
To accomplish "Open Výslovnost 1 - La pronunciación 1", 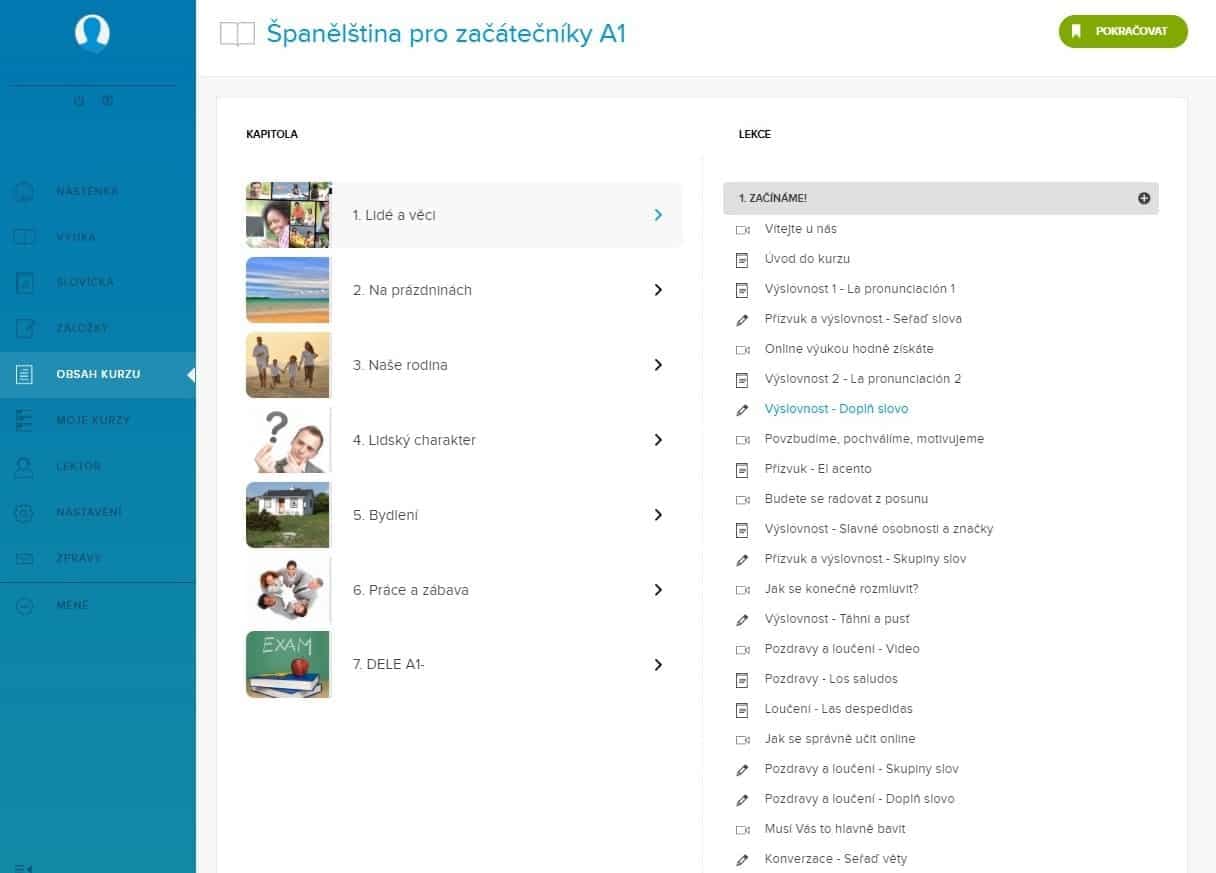I will click(860, 289).
